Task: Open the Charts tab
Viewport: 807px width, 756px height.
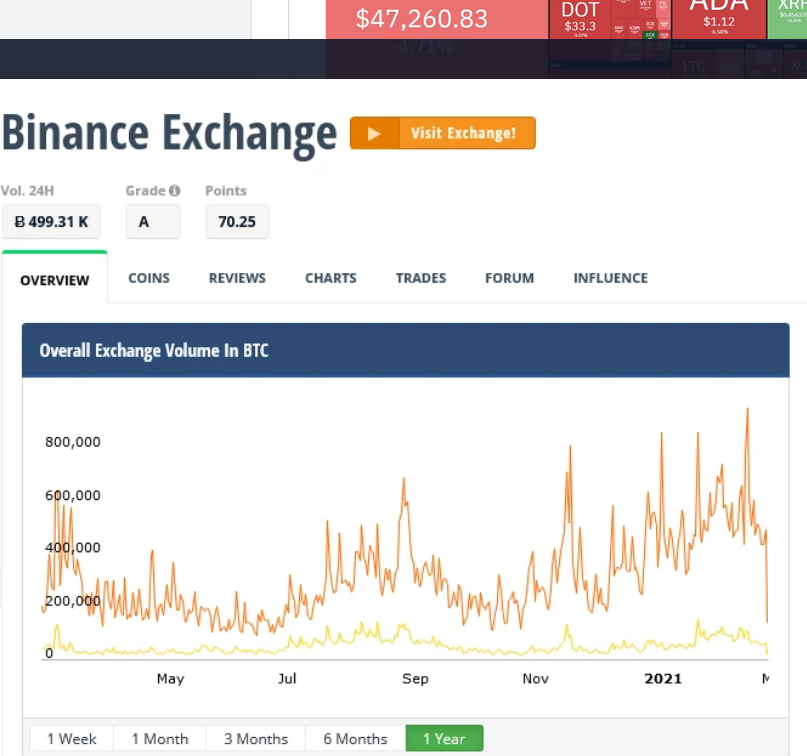Action: tap(331, 278)
